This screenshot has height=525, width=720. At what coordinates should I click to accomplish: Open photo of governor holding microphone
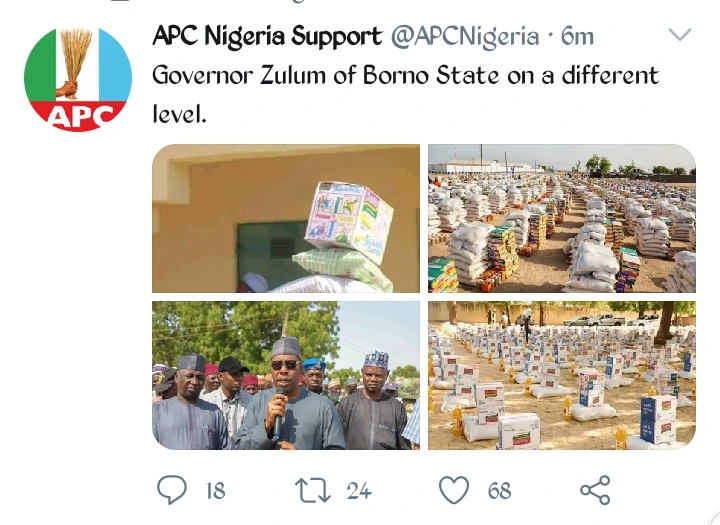coord(286,375)
